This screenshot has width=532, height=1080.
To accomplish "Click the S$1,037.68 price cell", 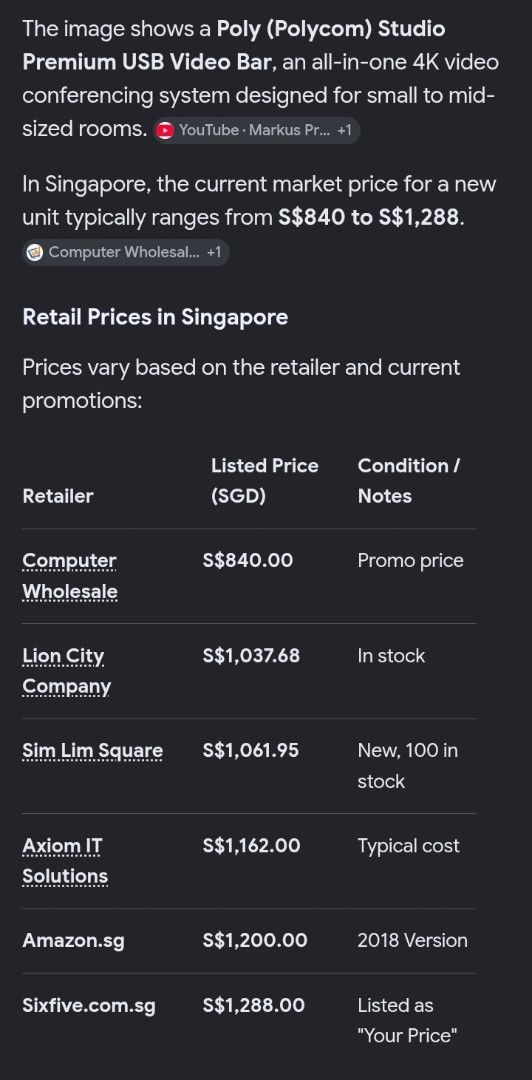I will click(252, 656).
